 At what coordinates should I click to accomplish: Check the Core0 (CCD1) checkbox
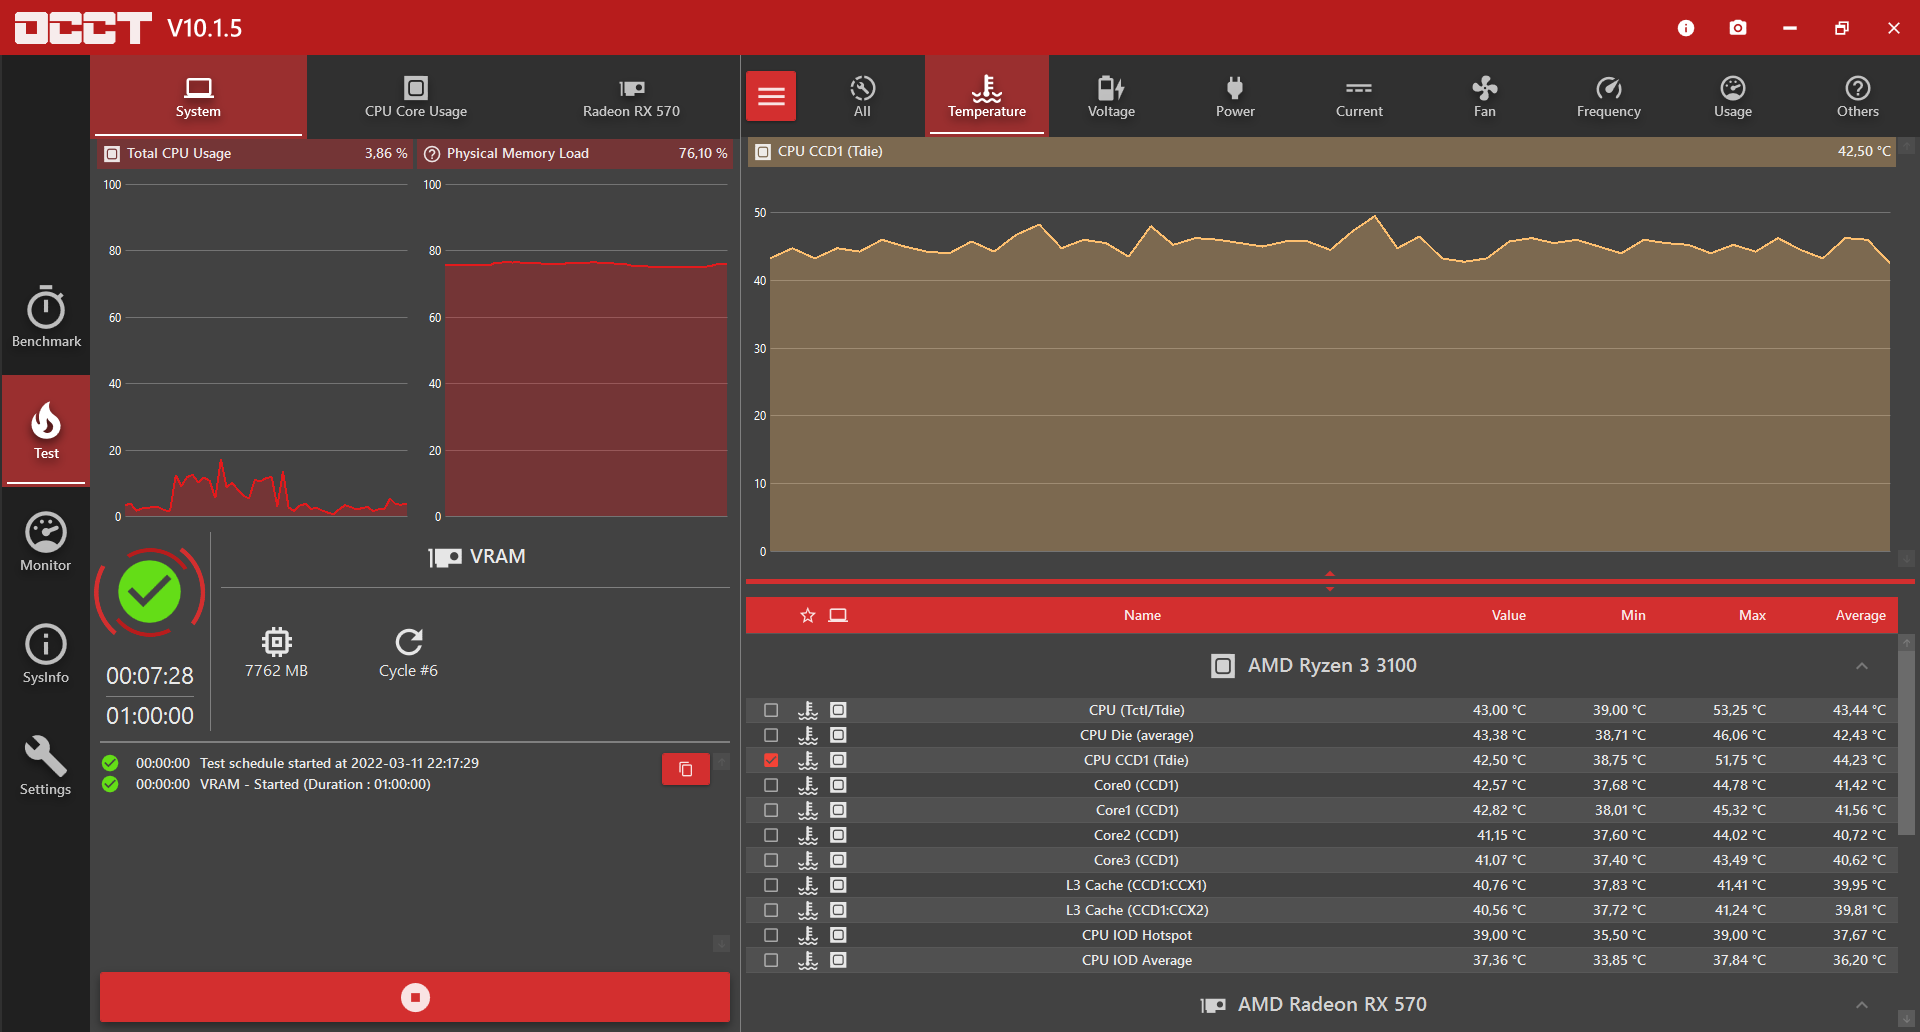(771, 785)
